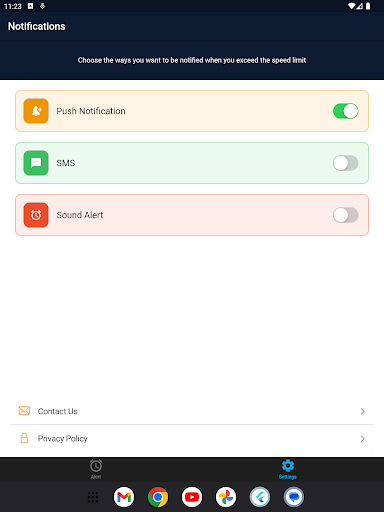Turn on the Sound Alert toggle
The width and height of the screenshot is (384, 512).
point(346,215)
